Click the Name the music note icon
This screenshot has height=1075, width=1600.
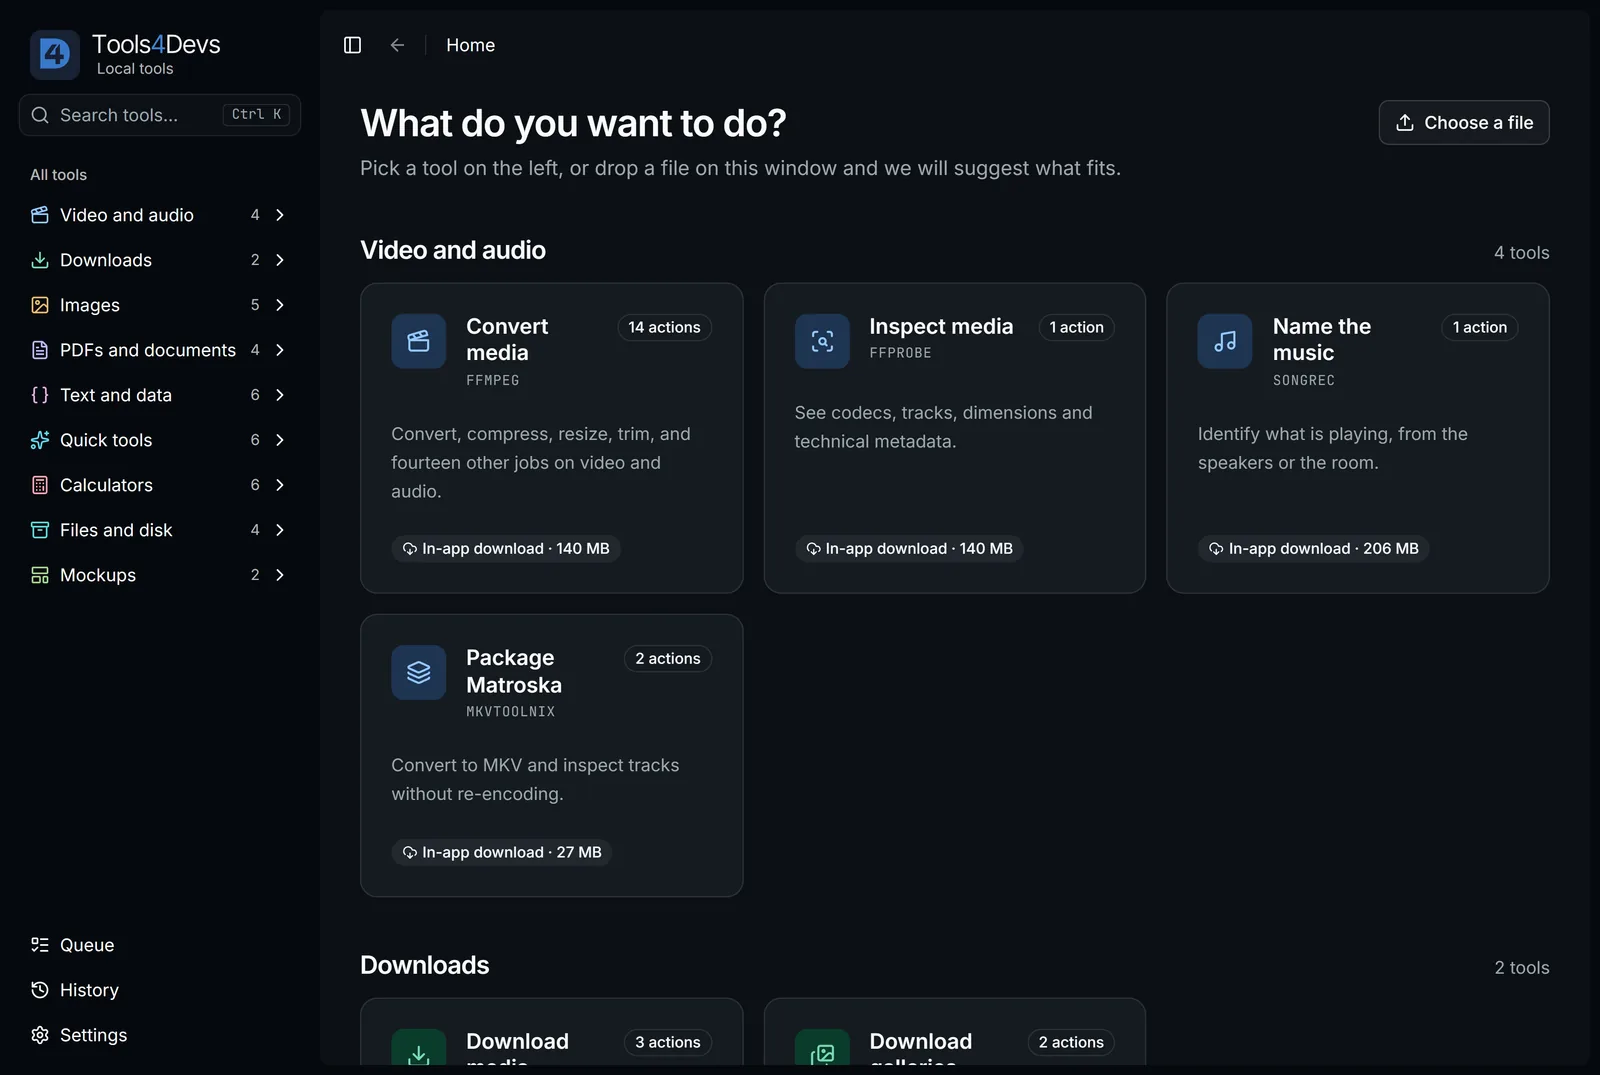tap(1225, 341)
